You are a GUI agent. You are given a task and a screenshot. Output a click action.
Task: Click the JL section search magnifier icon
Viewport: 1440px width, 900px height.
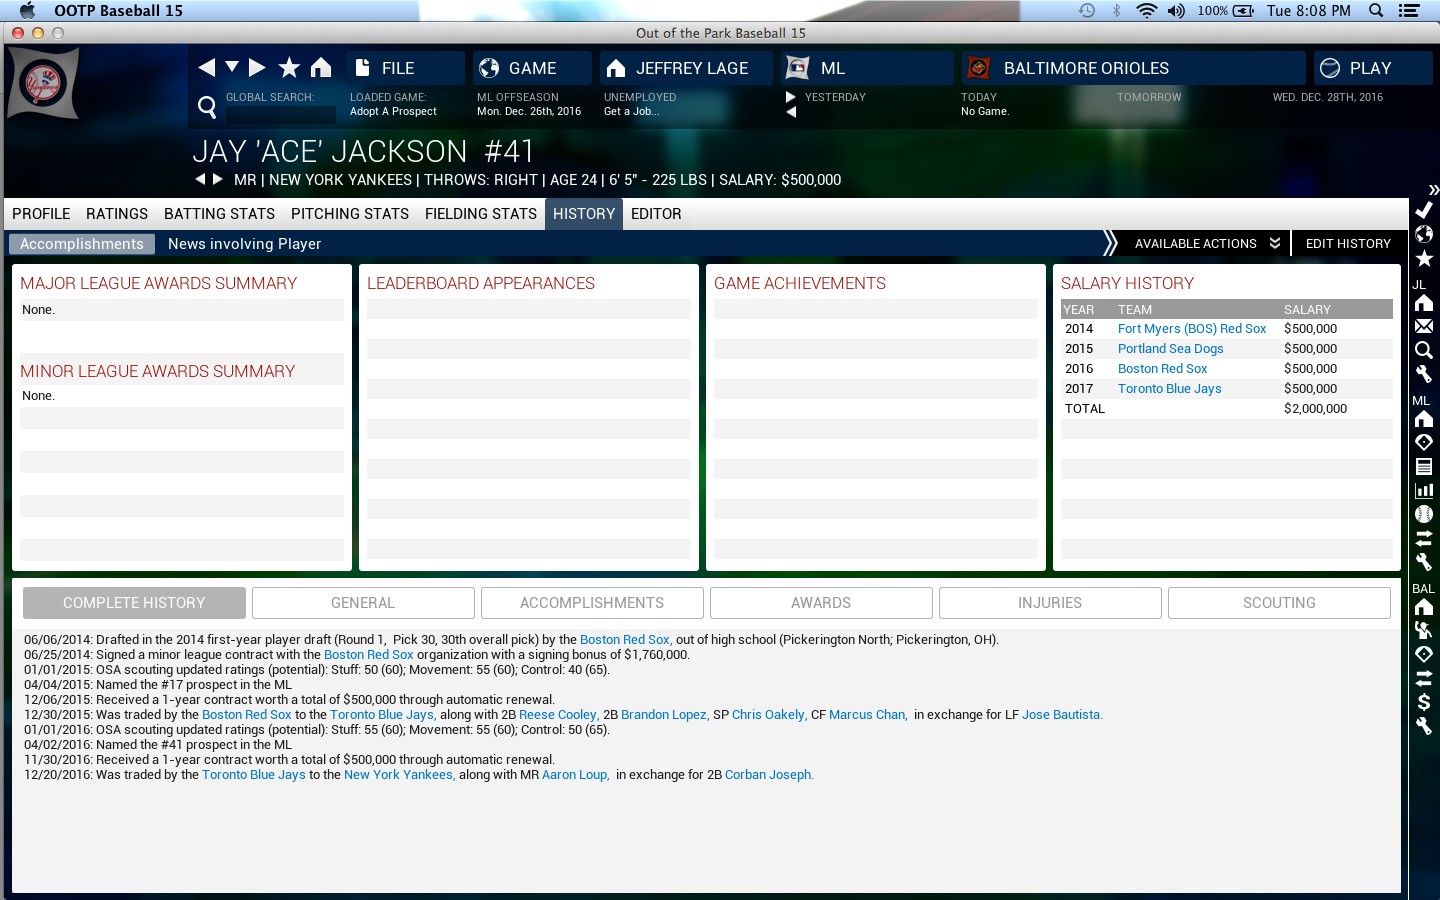coord(1424,350)
